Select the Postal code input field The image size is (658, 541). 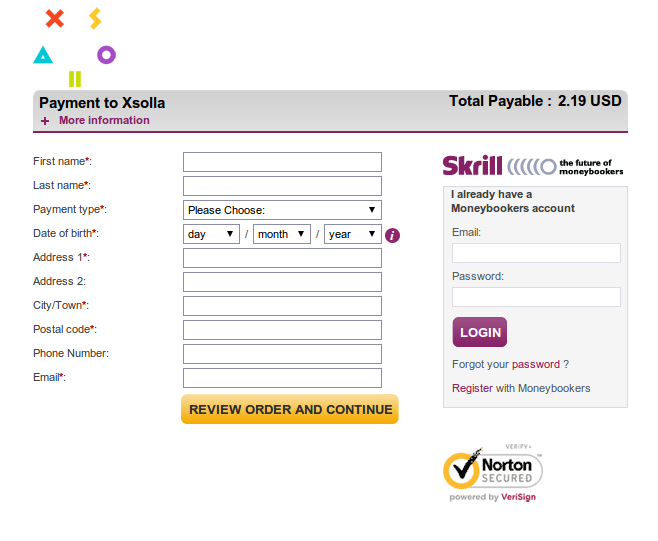tap(282, 330)
